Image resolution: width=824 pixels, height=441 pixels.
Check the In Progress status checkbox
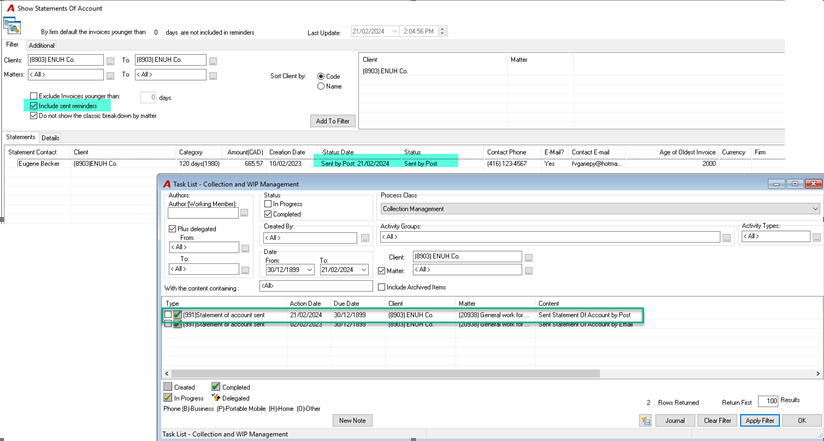pos(268,204)
